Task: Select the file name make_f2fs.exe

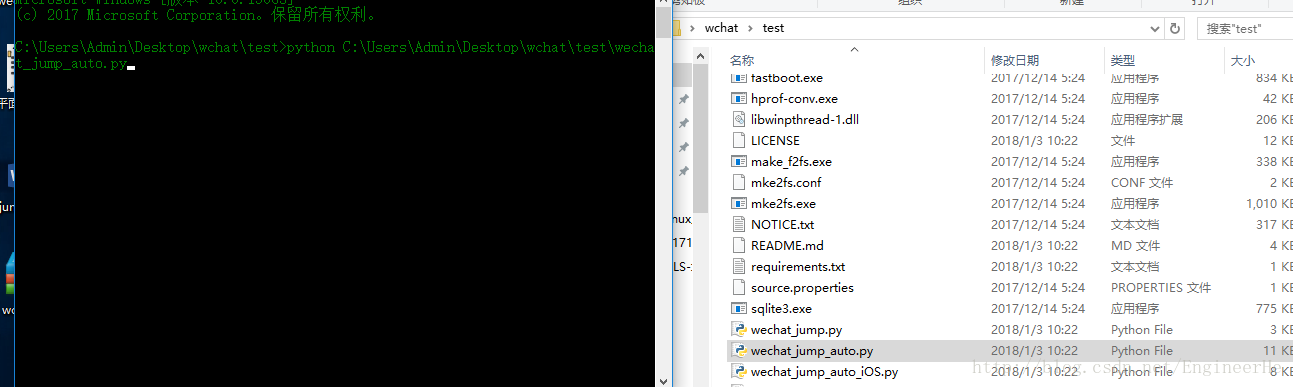Action: (791, 161)
